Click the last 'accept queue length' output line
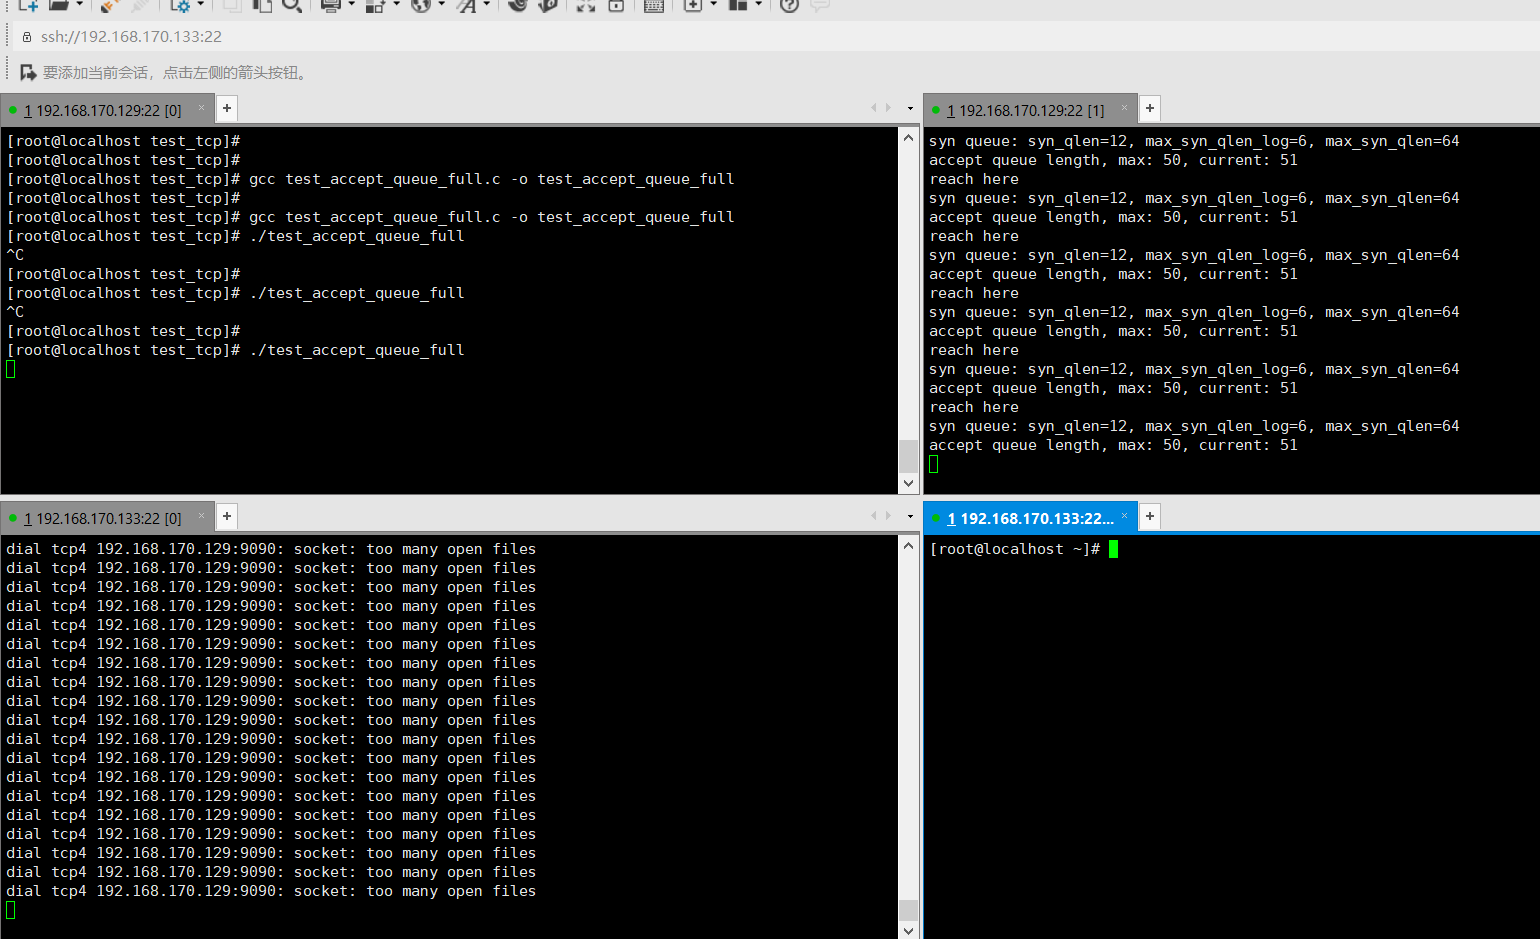1540x939 pixels. pyautogui.click(x=1113, y=445)
